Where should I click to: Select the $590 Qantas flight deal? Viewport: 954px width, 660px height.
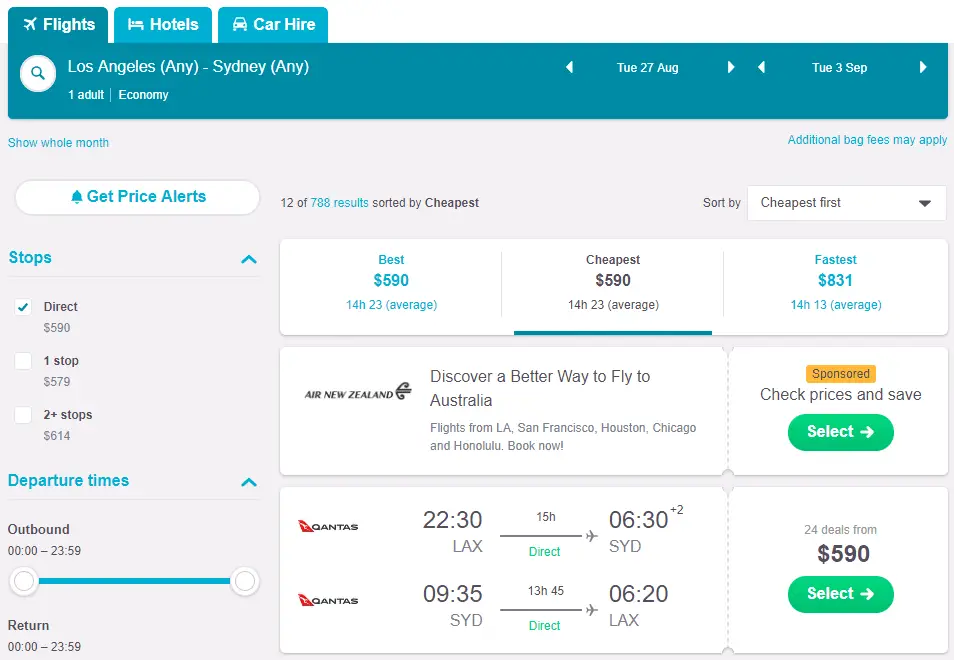[x=840, y=594]
